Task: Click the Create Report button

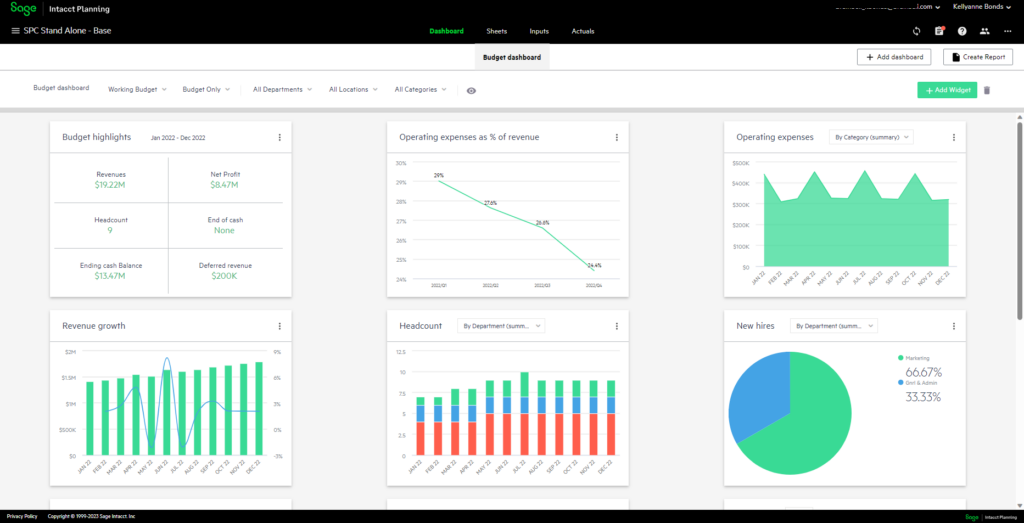Action: 978,57
